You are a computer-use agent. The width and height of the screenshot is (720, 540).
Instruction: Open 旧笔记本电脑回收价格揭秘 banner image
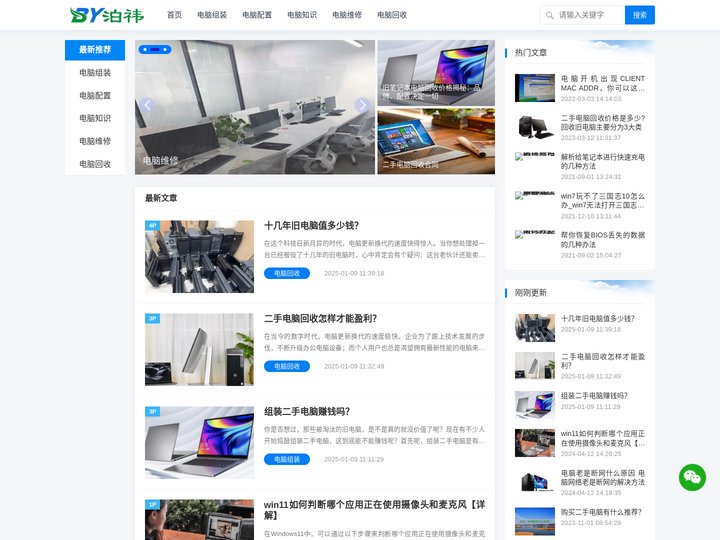[436, 73]
